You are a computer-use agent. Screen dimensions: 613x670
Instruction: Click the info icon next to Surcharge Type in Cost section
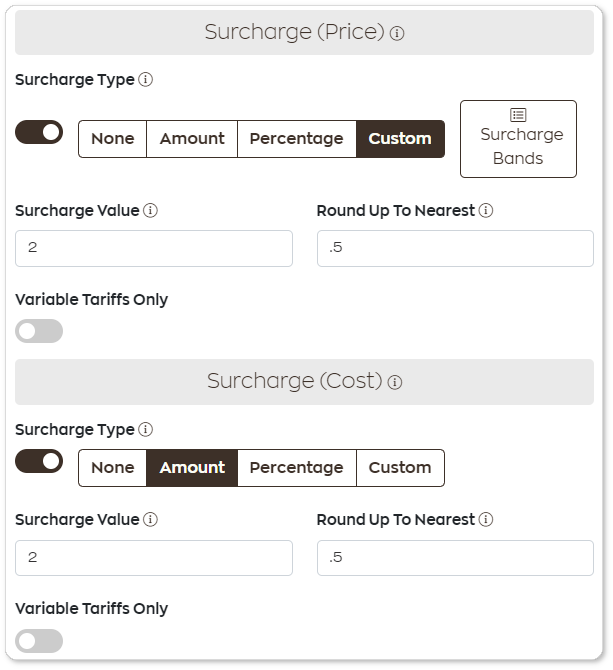pyautogui.click(x=145, y=429)
